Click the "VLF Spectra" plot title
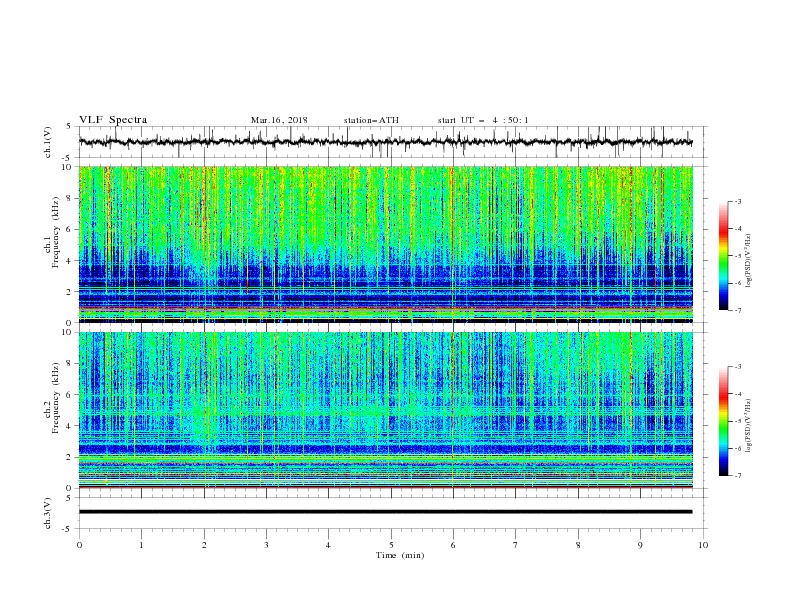This screenshot has height=612, width=792. point(113,120)
